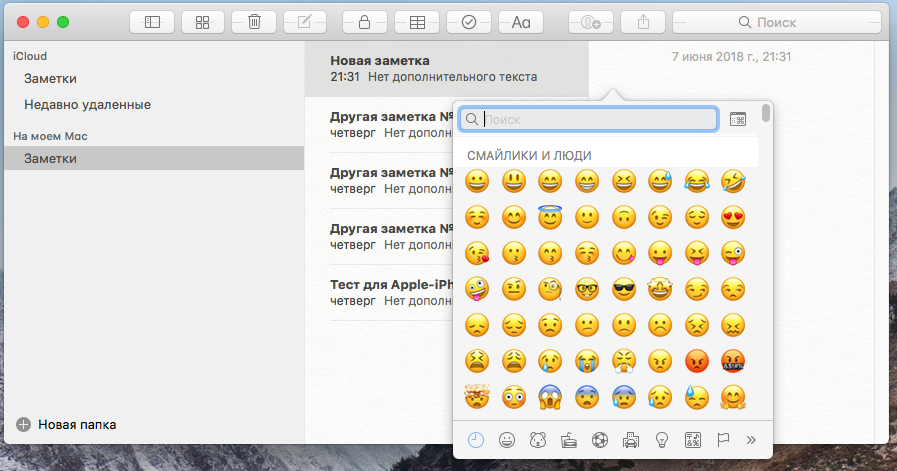This screenshot has height=471, width=897.
Task: Switch to symbols emoji tab
Action: pos(693,440)
